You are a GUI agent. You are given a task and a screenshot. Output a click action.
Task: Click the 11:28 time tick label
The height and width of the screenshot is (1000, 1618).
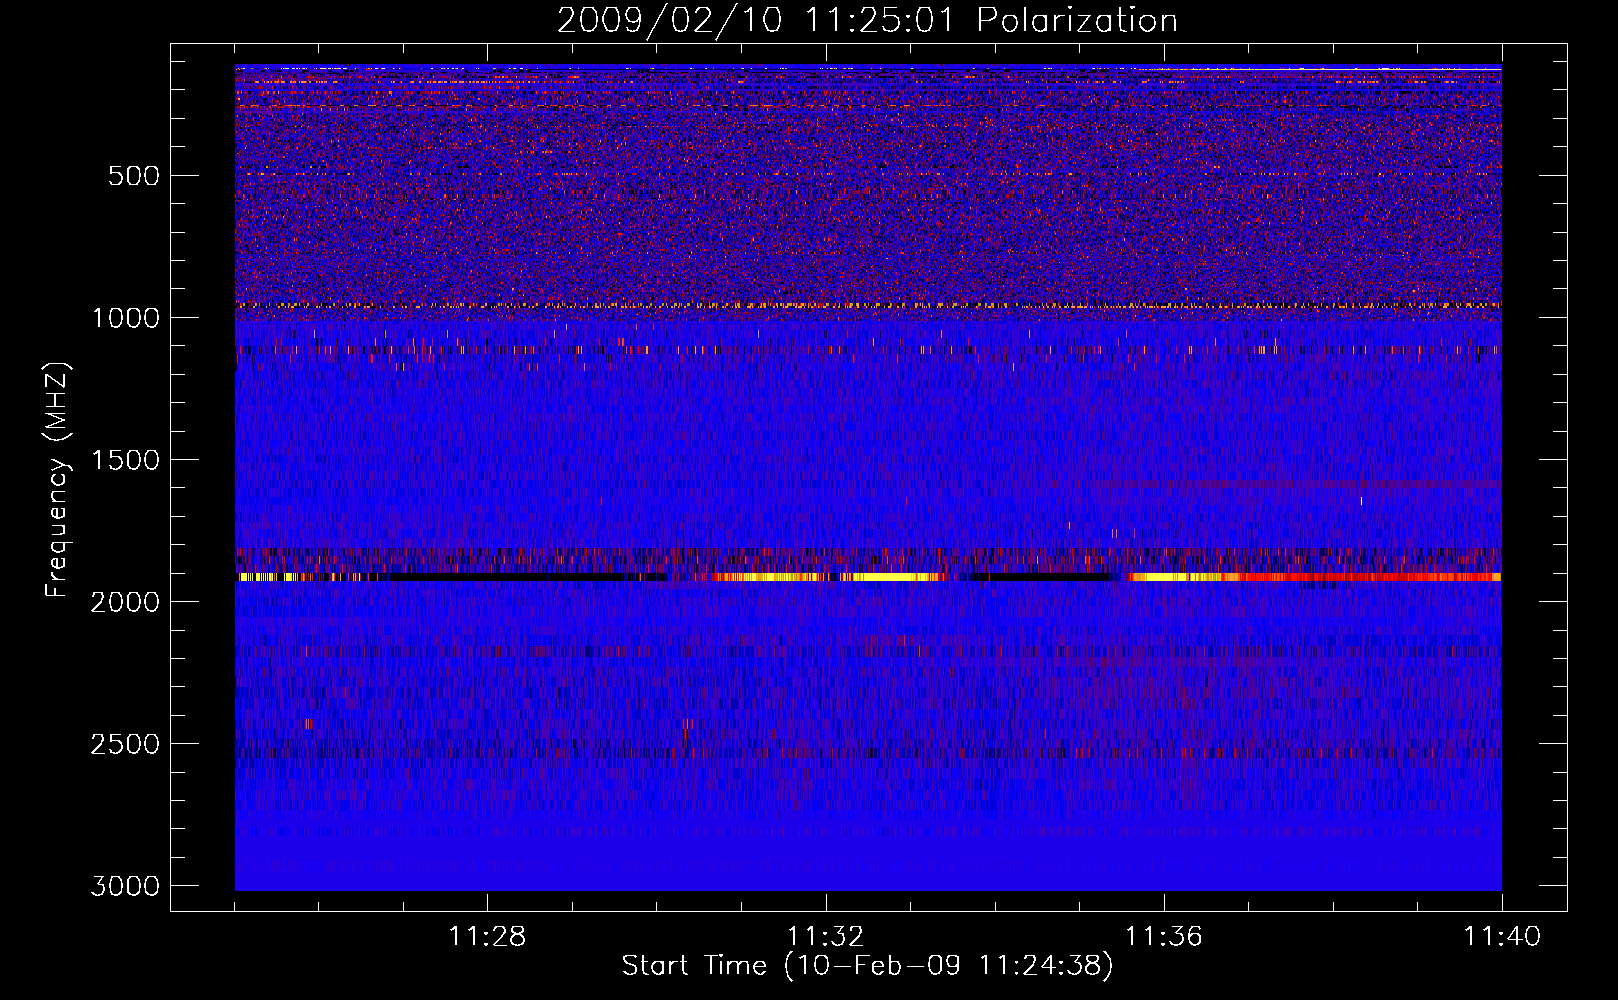tap(487, 937)
